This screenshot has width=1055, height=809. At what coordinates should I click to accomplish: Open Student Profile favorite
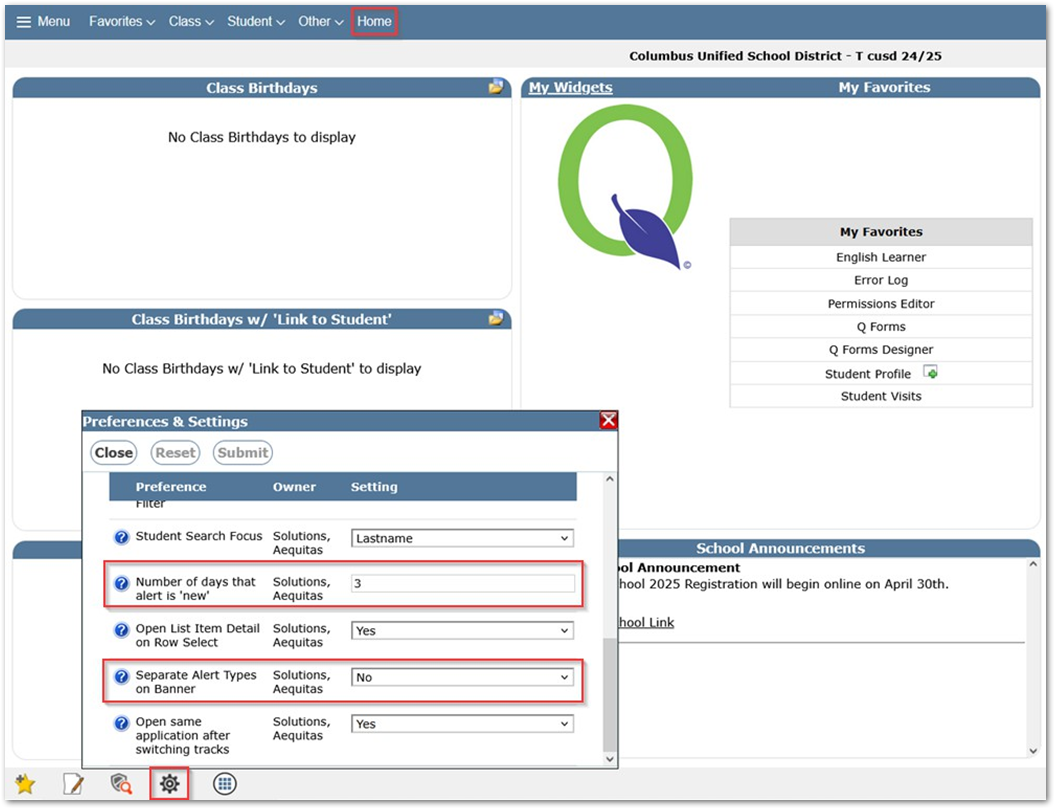click(867, 374)
